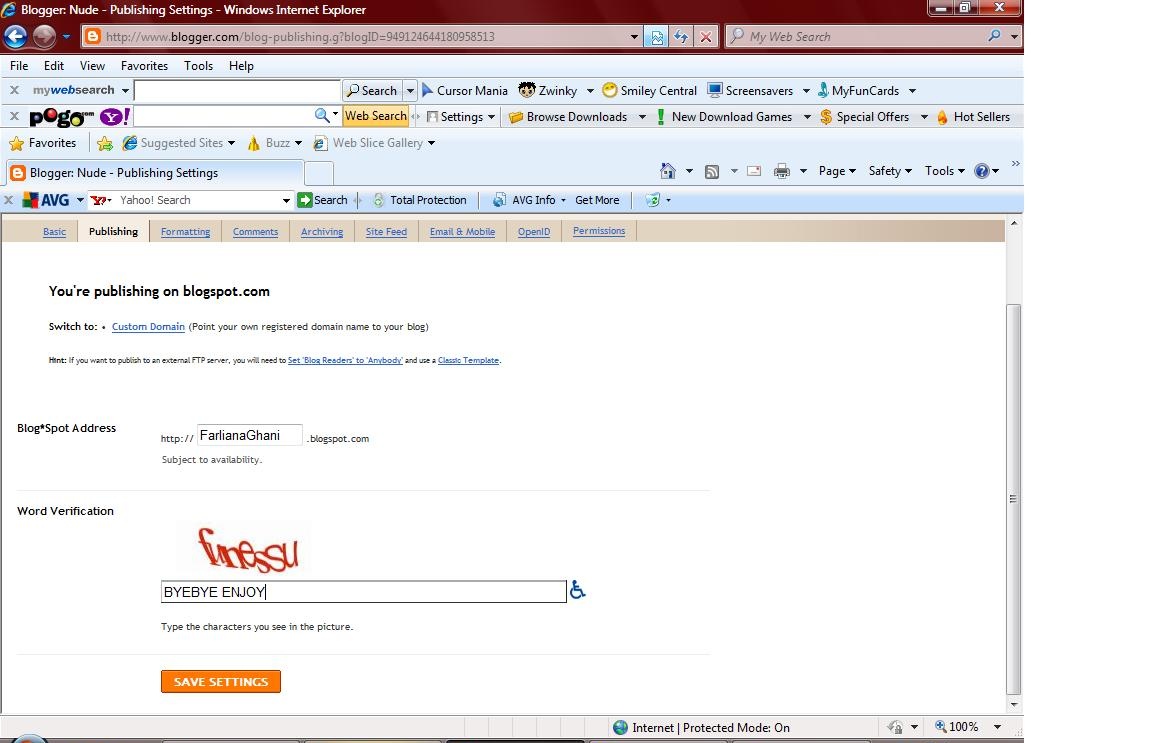
Task: Refresh the page using the refresh icon
Action: (680, 37)
